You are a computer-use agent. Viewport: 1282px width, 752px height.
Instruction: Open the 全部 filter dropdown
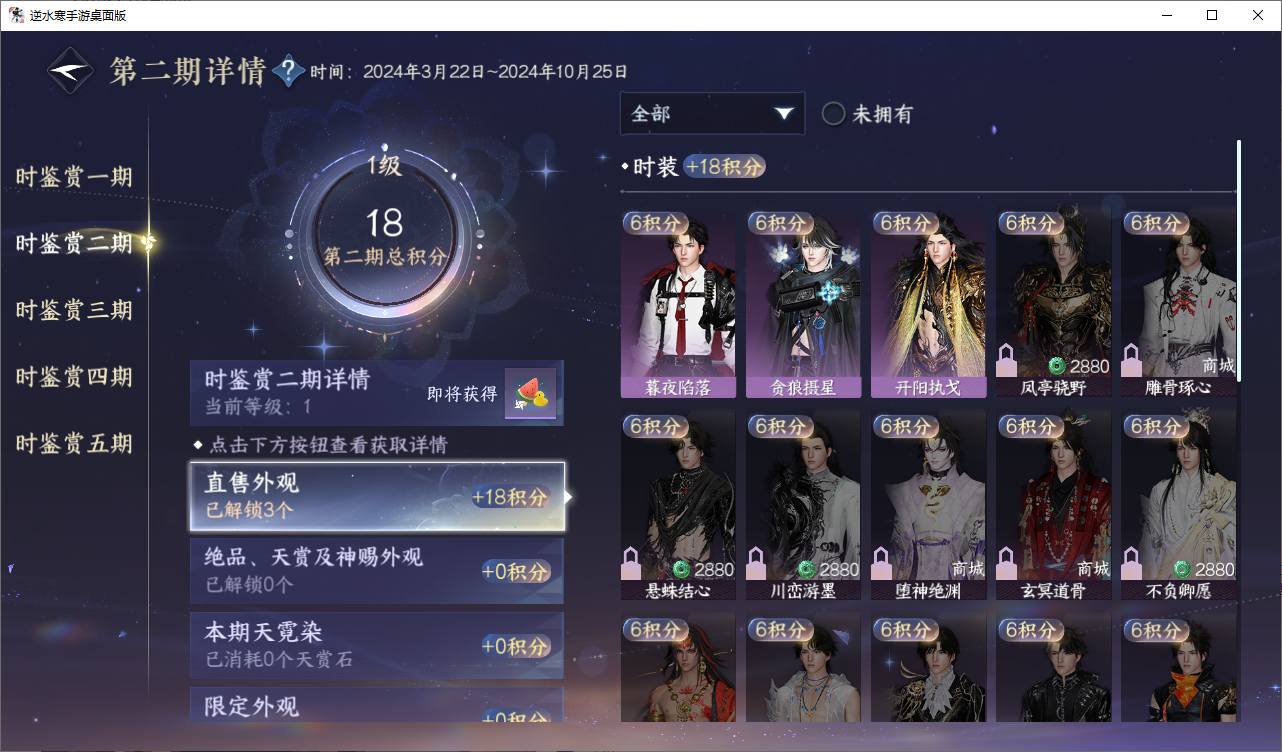(x=712, y=114)
